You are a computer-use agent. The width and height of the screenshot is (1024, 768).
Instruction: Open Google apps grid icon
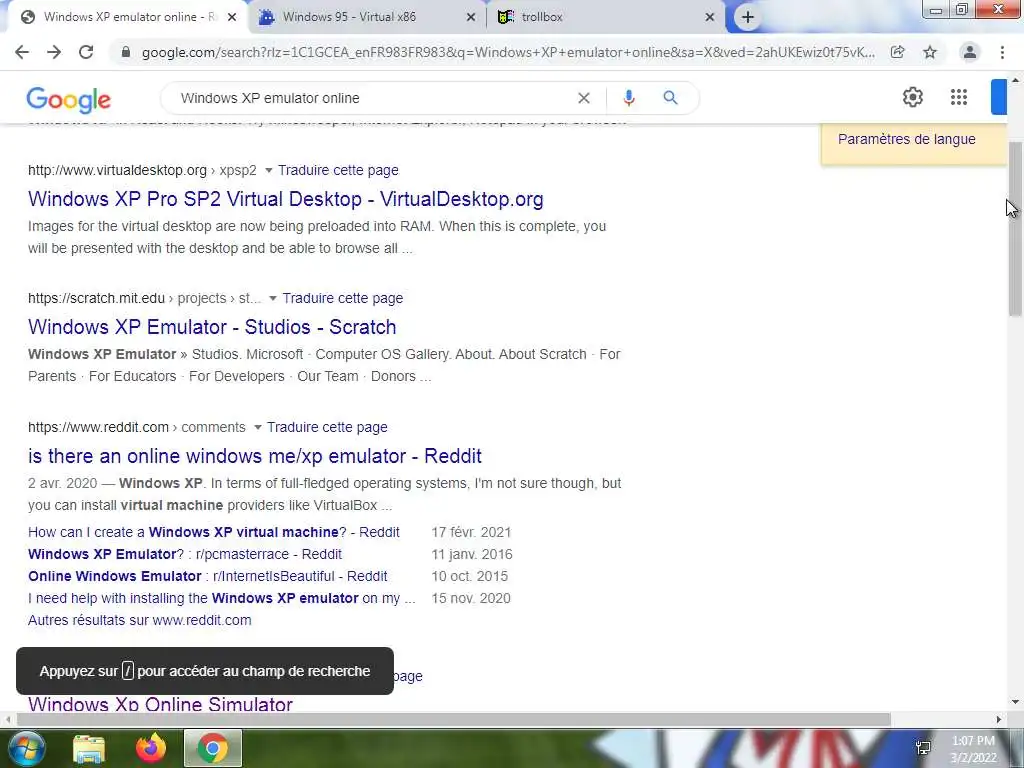(x=959, y=97)
